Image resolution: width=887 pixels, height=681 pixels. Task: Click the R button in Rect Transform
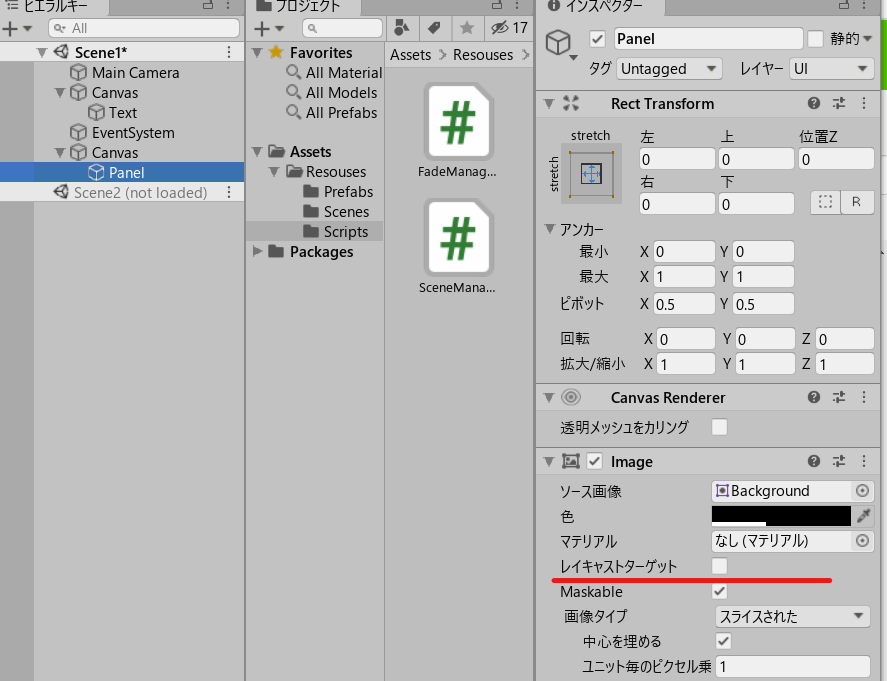click(x=855, y=203)
